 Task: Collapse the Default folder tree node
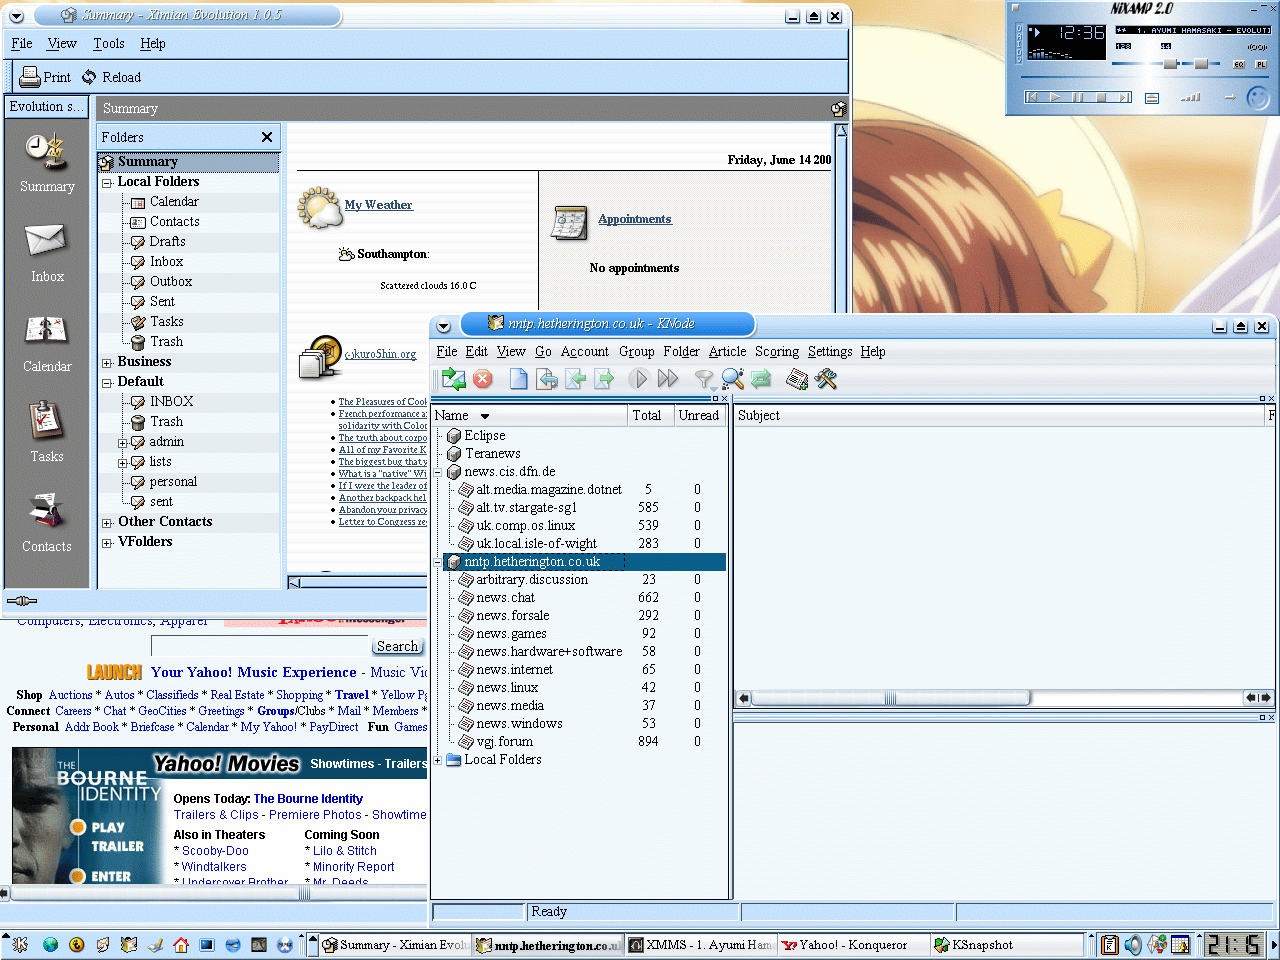(x=107, y=382)
